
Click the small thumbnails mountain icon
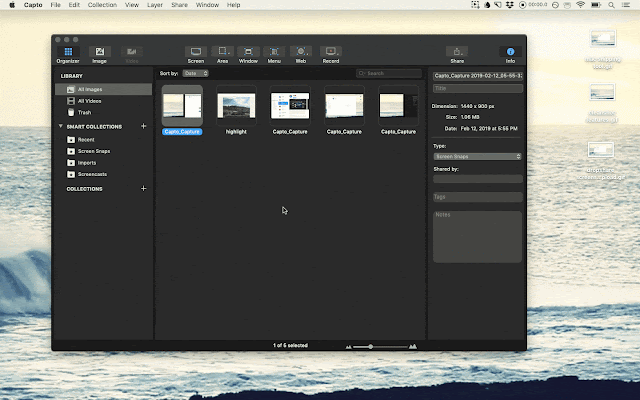click(349, 347)
